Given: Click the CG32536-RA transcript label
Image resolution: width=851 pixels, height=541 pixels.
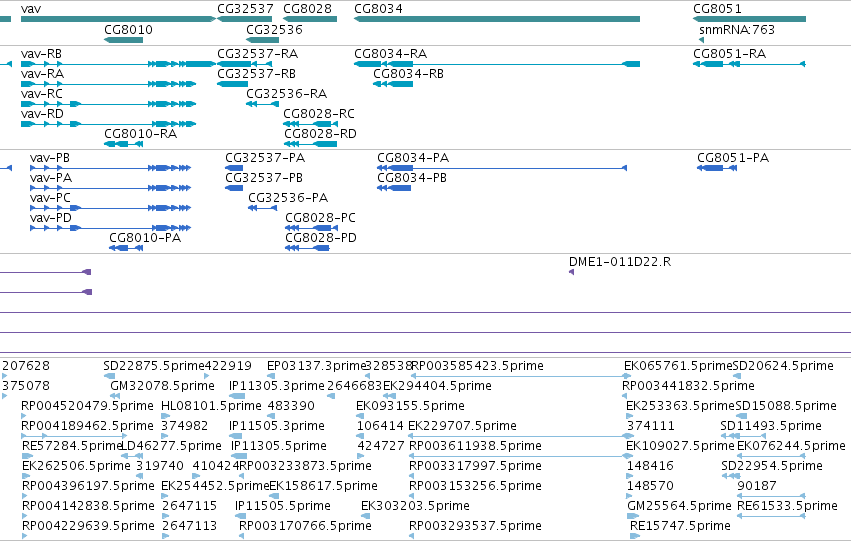Looking at the screenshot, I should [287, 94].
